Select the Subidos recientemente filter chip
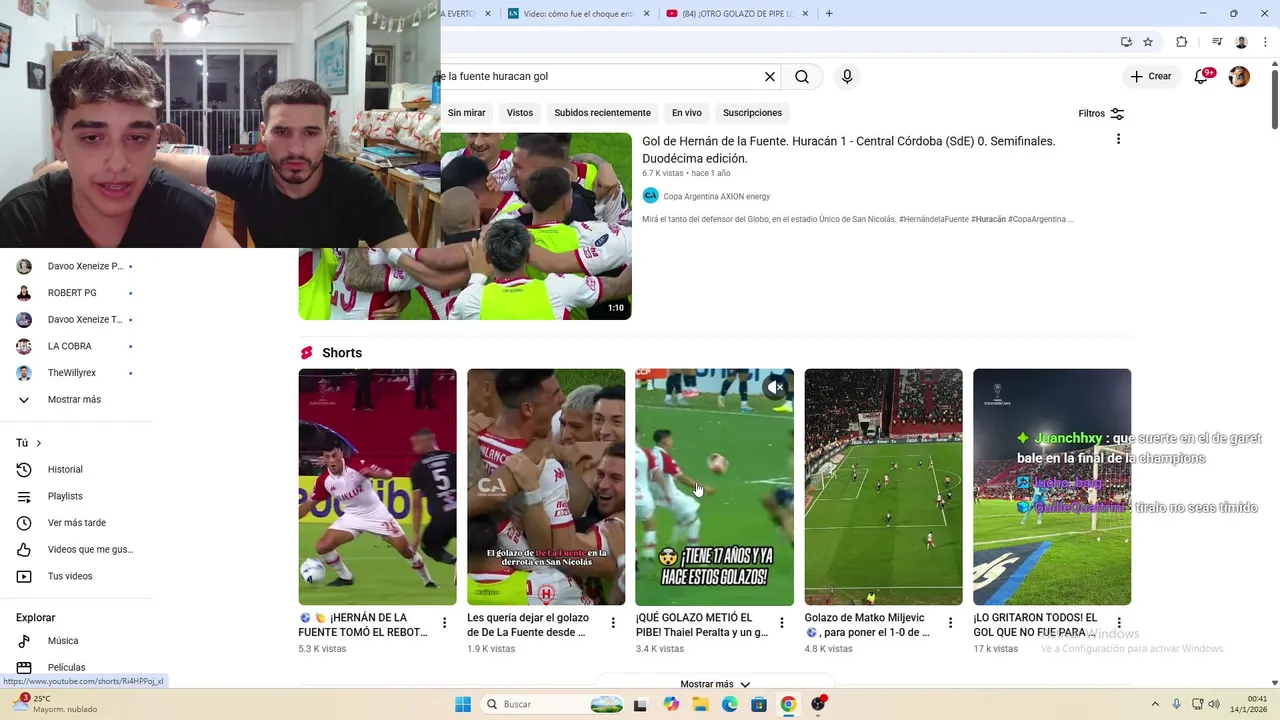This screenshot has height=720, width=1280. [602, 113]
